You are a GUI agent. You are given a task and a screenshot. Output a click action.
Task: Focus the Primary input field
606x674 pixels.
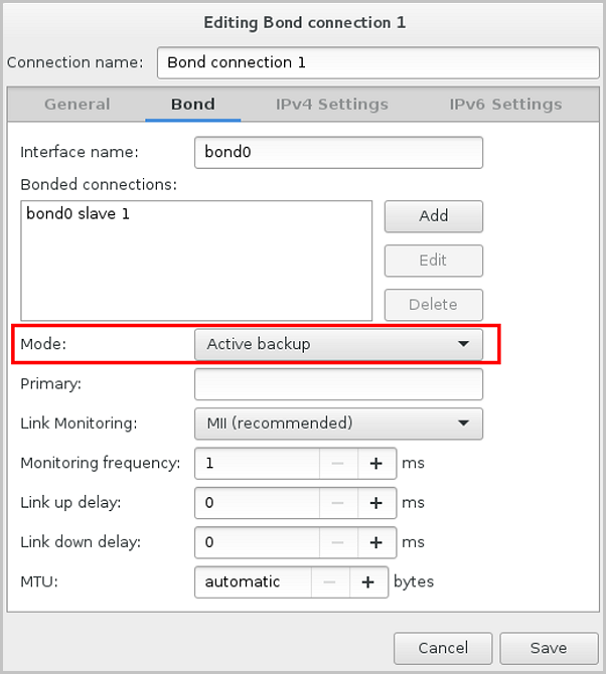[338, 384]
